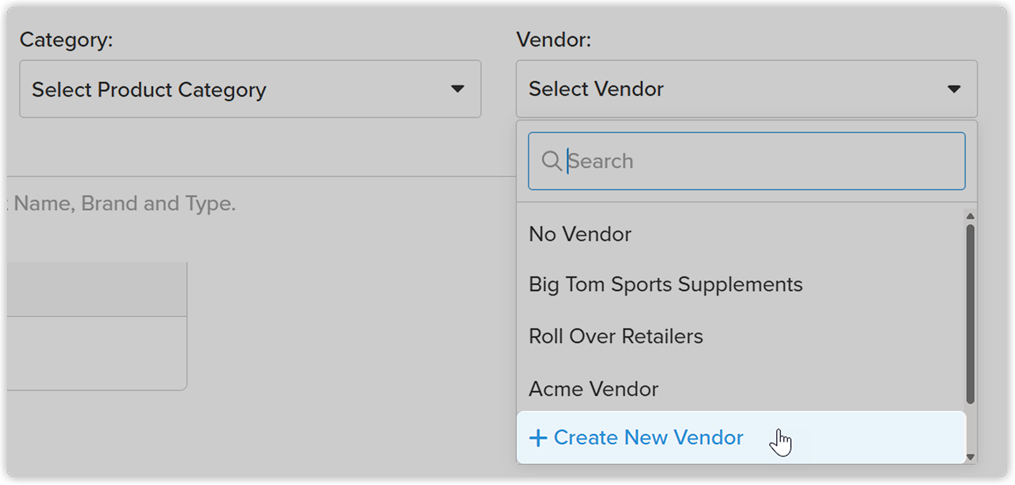Click scroll up arrow in vendor list
The image size is (1015, 485).
point(970,216)
